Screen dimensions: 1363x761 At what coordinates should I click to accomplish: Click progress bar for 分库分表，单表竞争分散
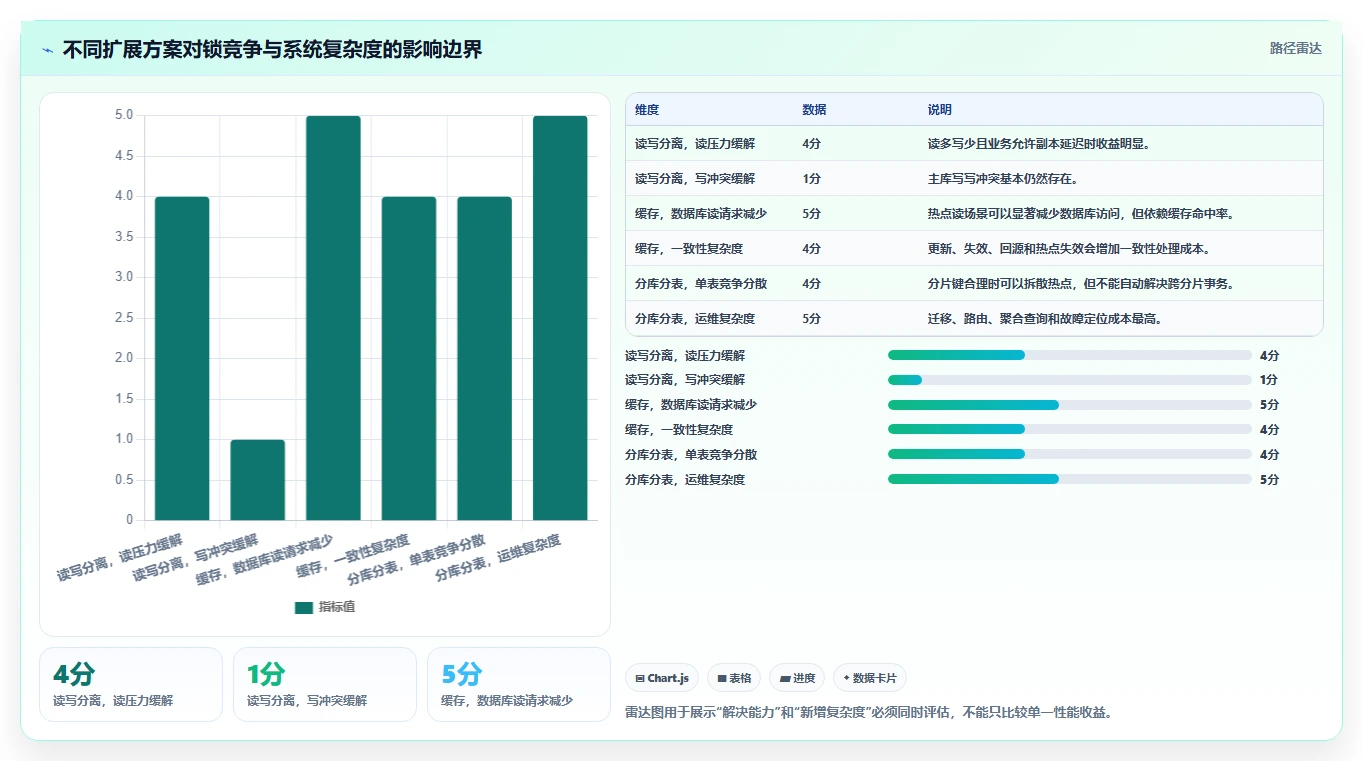[1070, 454]
